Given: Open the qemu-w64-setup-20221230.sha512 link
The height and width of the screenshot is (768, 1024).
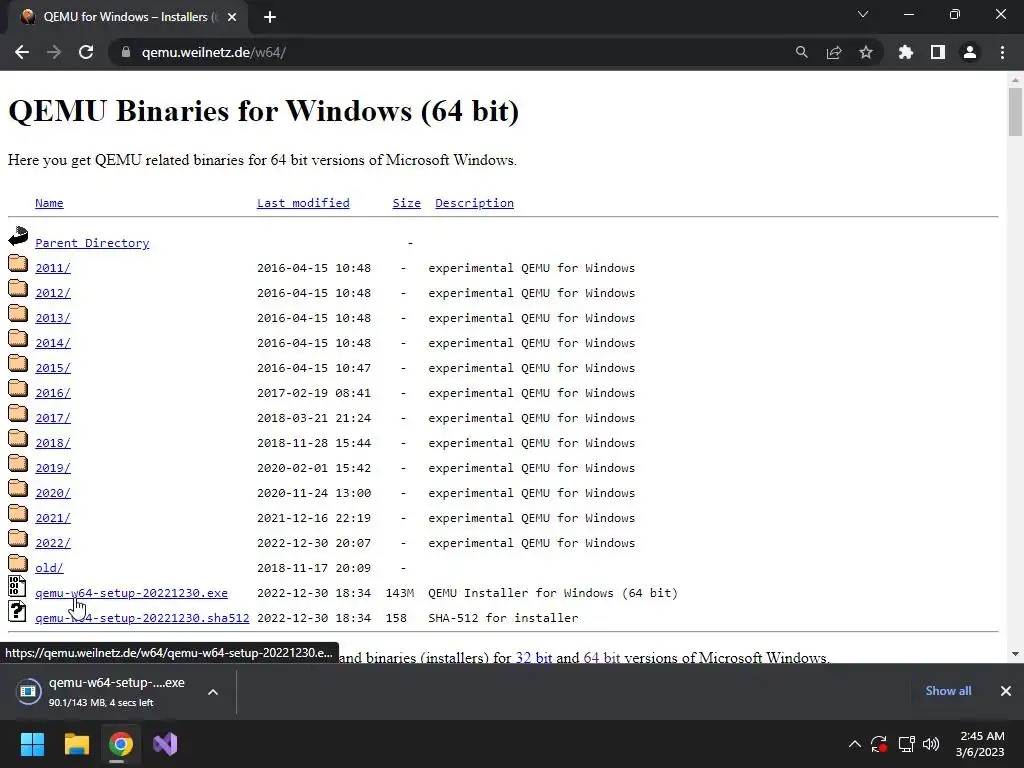Looking at the screenshot, I should point(142,618).
